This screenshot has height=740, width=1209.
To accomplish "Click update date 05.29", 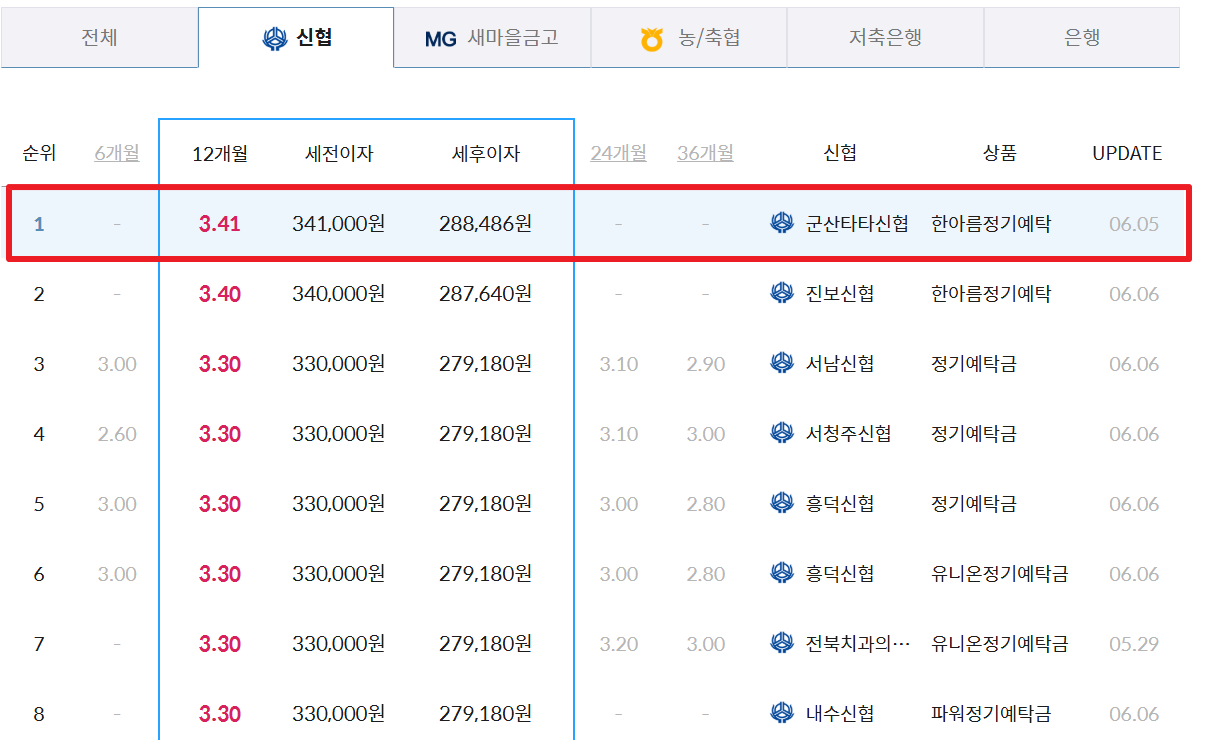I will [x=1134, y=643].
